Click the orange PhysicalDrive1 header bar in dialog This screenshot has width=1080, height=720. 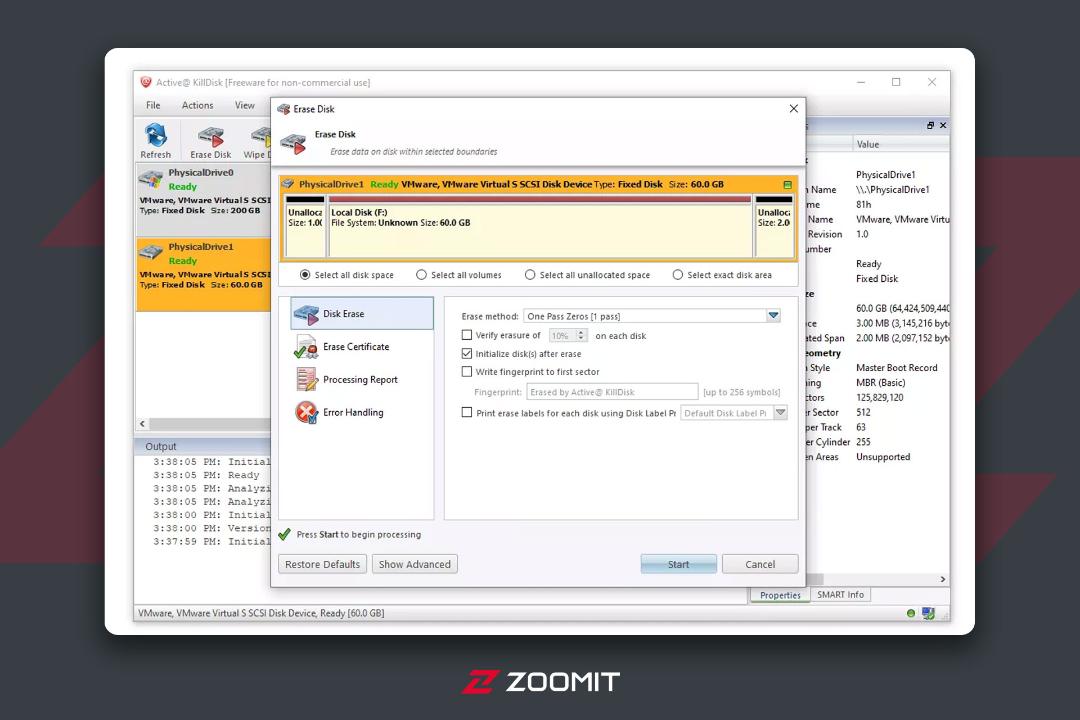(x=538, y=185)
